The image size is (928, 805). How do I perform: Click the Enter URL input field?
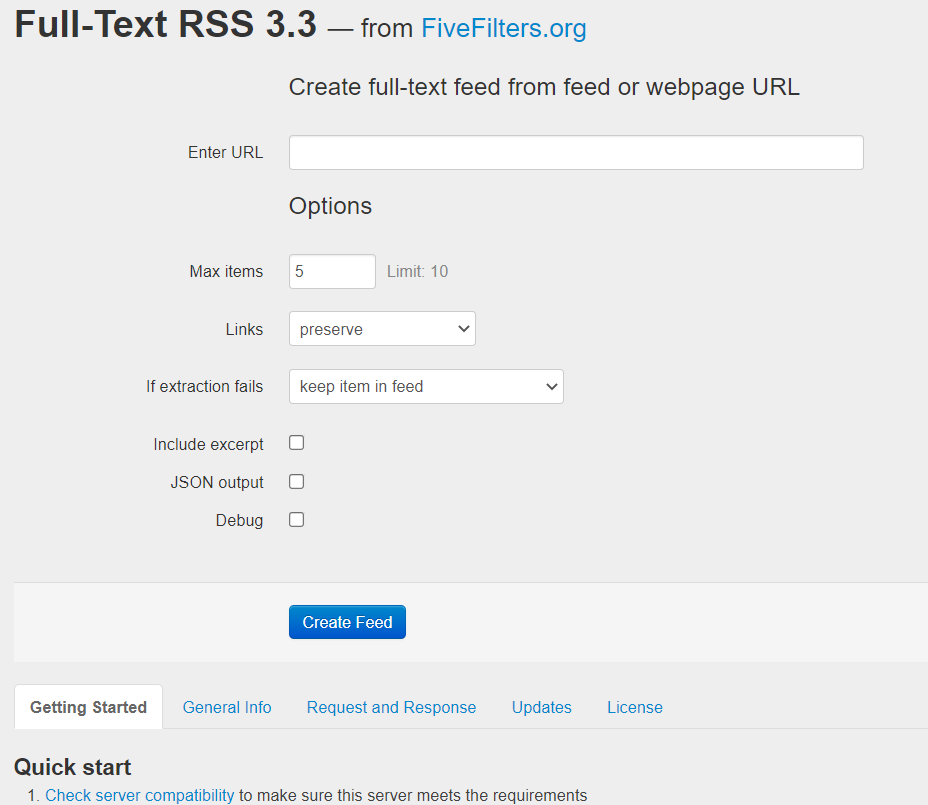pos(576,153)
